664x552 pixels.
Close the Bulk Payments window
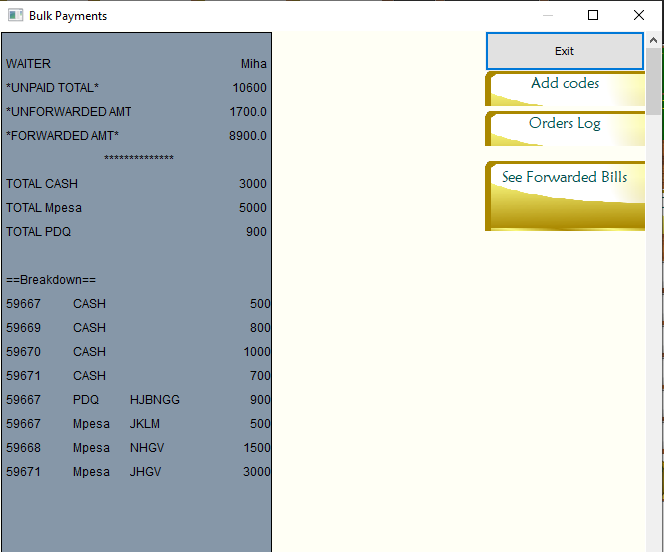[x=639, y=15]
